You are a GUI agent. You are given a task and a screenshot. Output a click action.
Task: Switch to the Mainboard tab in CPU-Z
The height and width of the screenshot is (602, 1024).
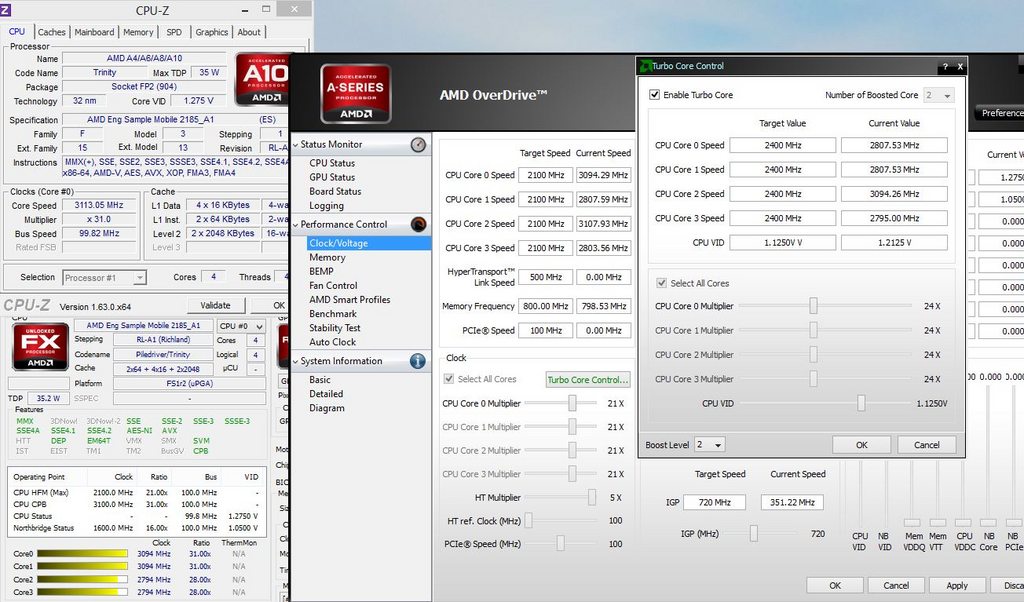click(94, 32)
